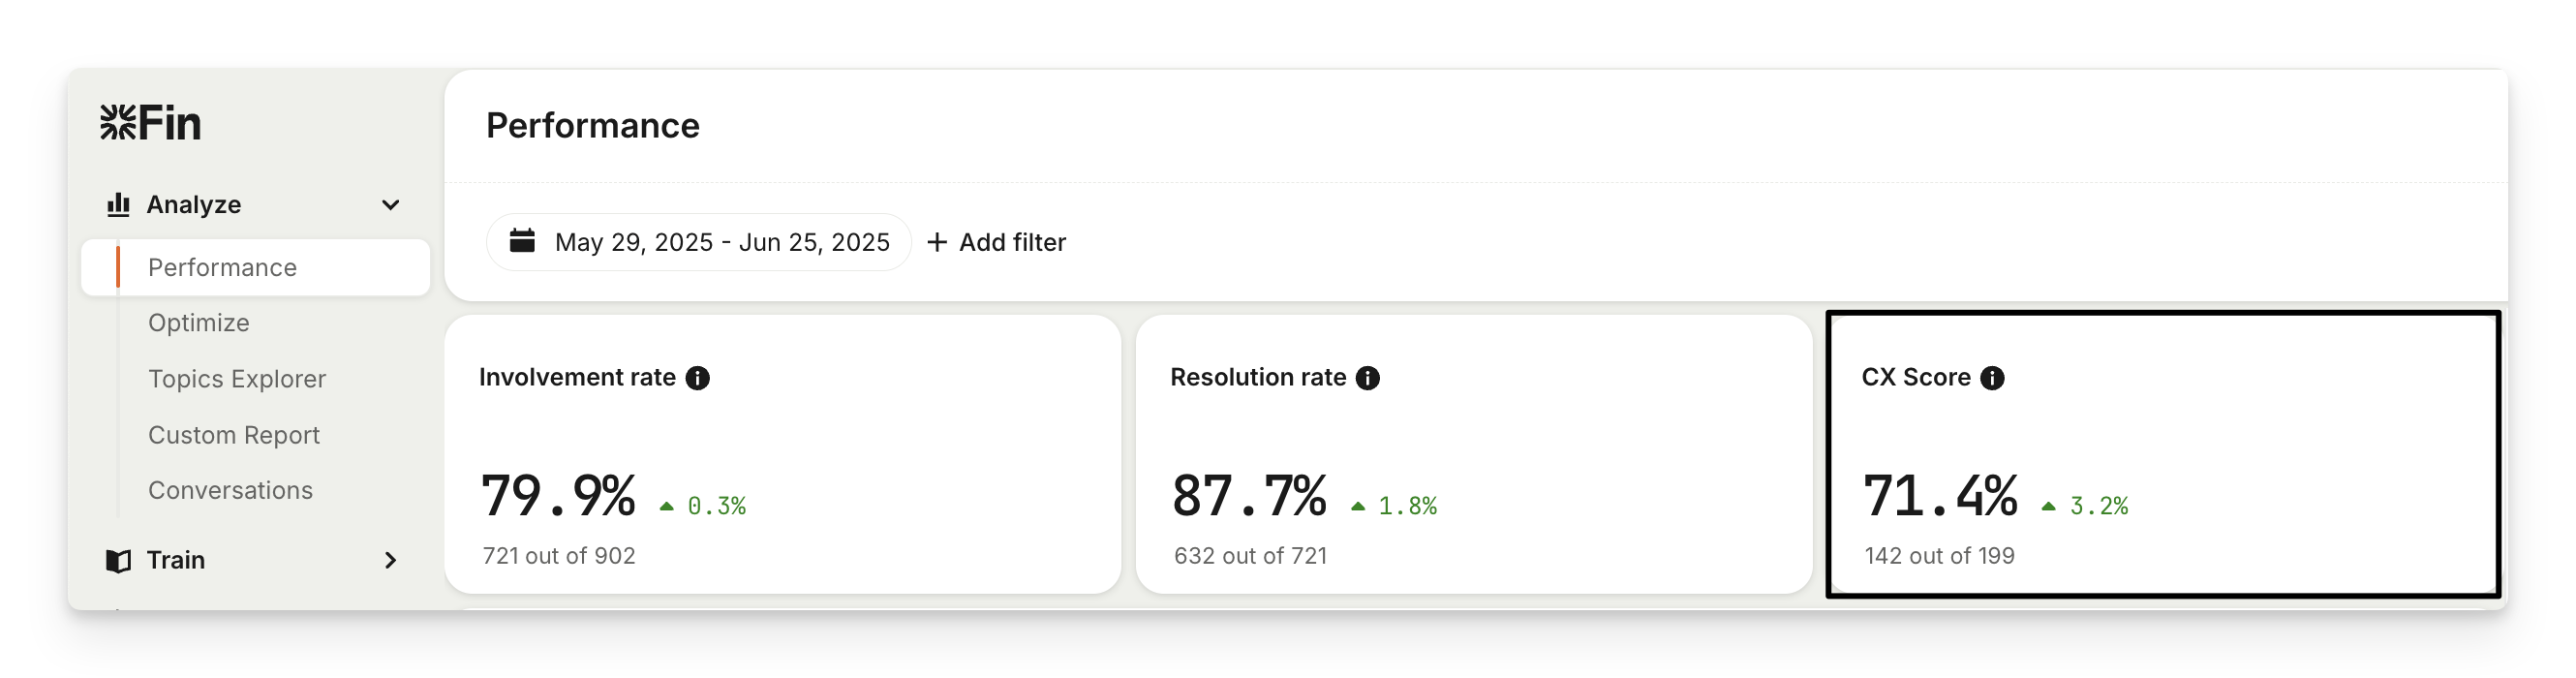Click the Analyze bar chart icon
2576x678 pixels.
tap(118, 205)
